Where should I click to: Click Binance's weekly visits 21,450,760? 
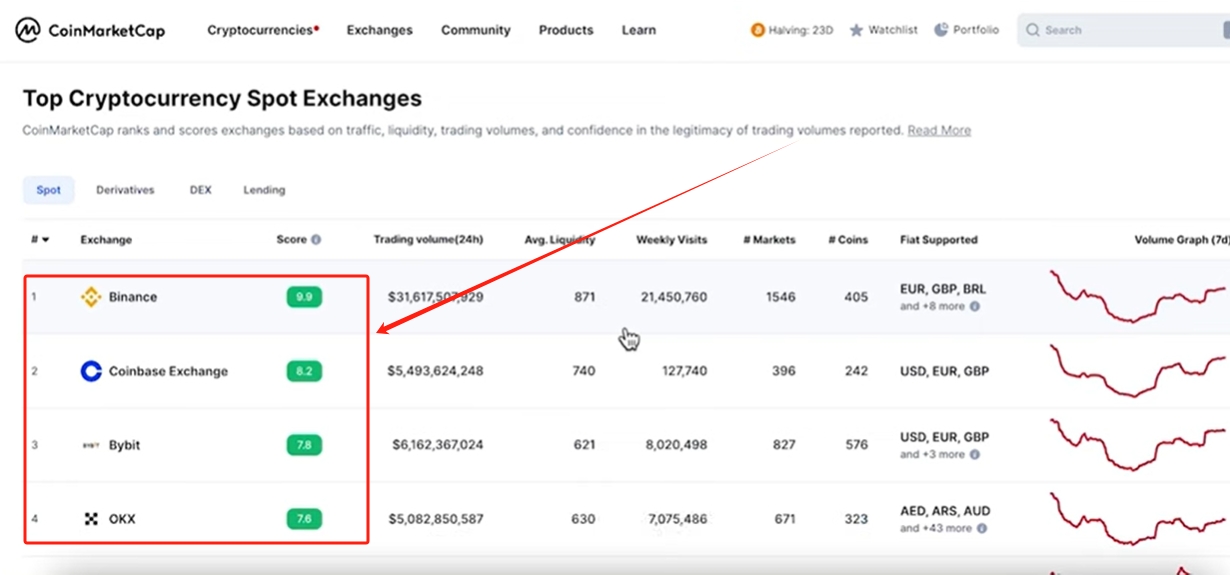point(674,297)
